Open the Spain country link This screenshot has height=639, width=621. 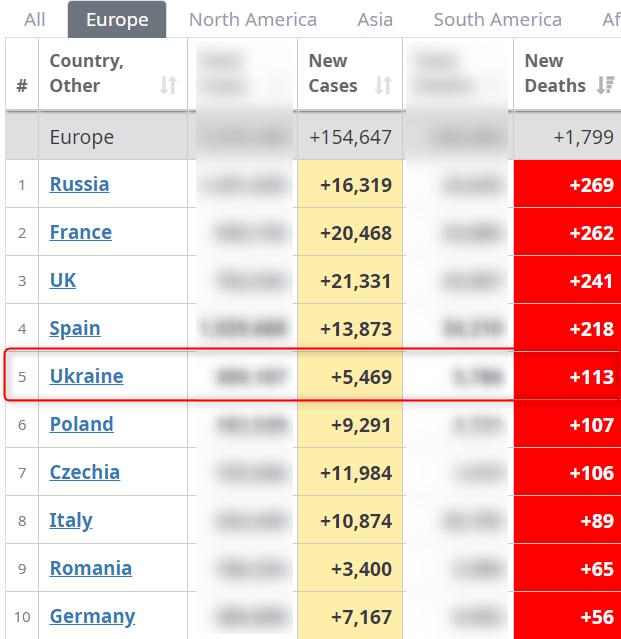coord(75,328)
